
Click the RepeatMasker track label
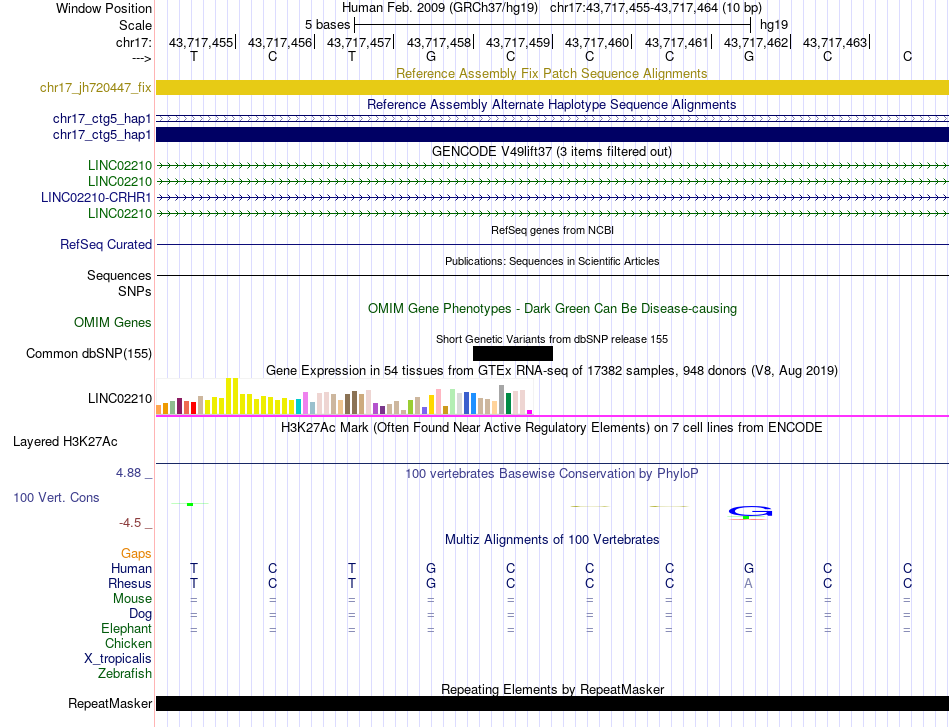pyautogui.click(x=110, y=704)
